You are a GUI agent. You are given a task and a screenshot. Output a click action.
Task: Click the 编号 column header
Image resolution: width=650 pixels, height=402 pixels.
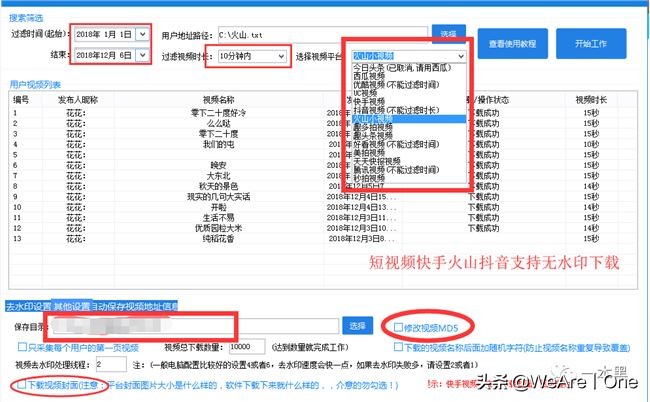click(x=21, y=100)
